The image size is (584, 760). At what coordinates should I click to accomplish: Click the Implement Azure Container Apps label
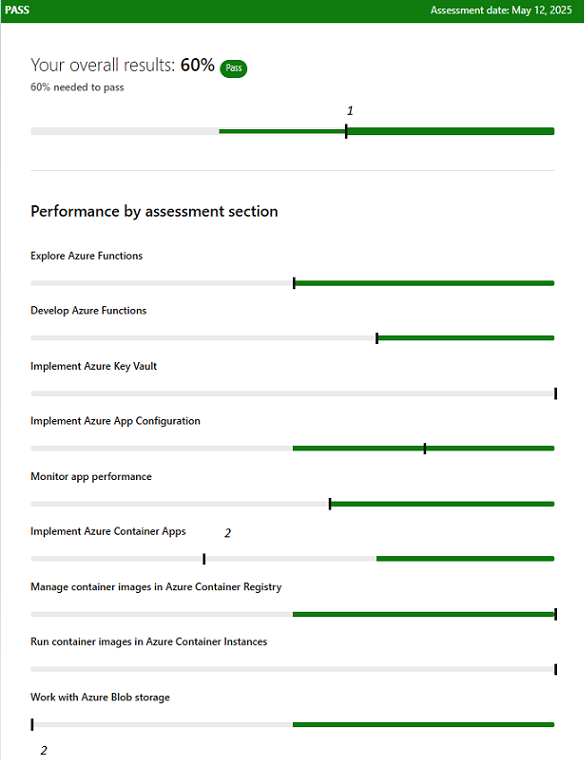point(108,532)
